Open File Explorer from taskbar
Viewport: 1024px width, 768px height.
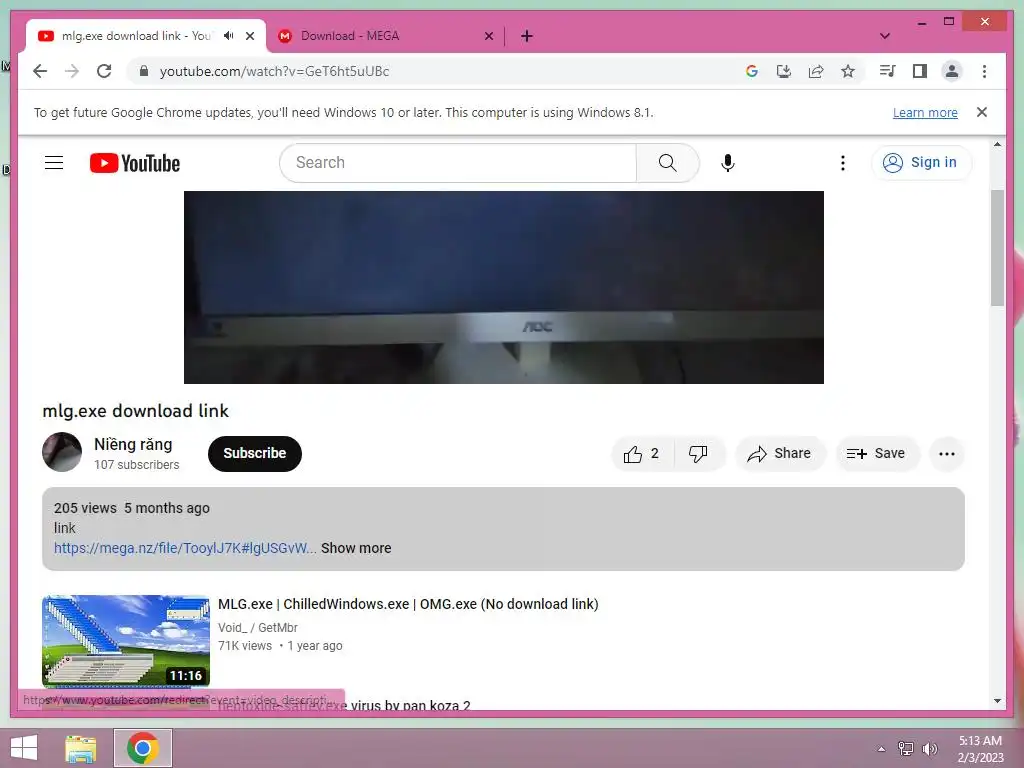point(81,748)
